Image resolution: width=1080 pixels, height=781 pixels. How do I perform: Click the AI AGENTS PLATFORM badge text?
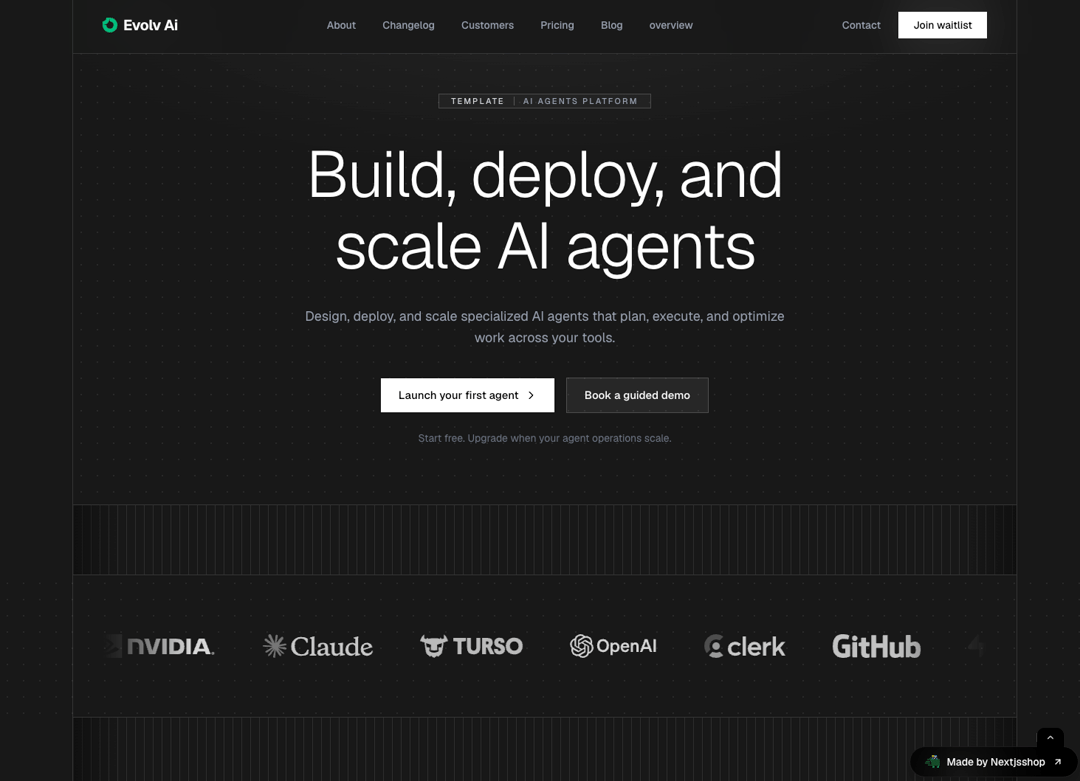pos(580,101)
